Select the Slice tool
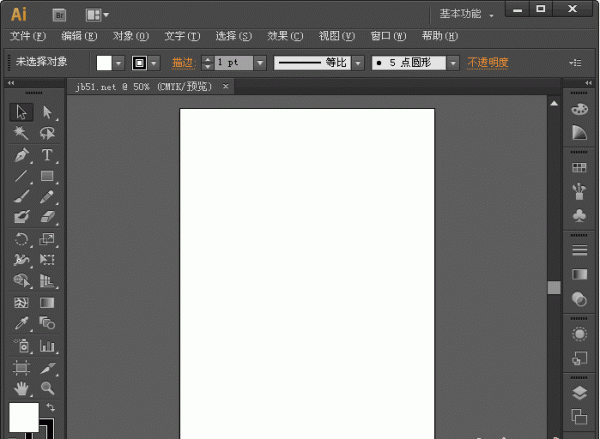The width and height of the screenshot is (600, 439). (x=47, y=368)
